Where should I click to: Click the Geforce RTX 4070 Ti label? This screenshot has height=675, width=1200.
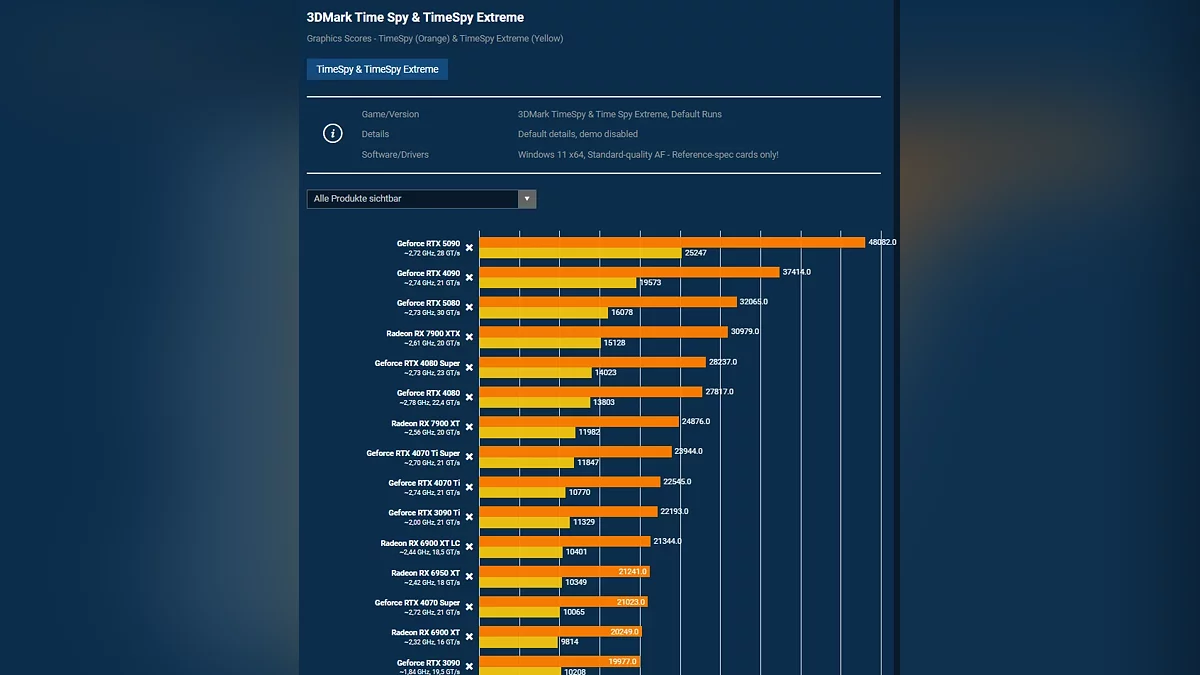pyautogui.click(x=424, y=483)
